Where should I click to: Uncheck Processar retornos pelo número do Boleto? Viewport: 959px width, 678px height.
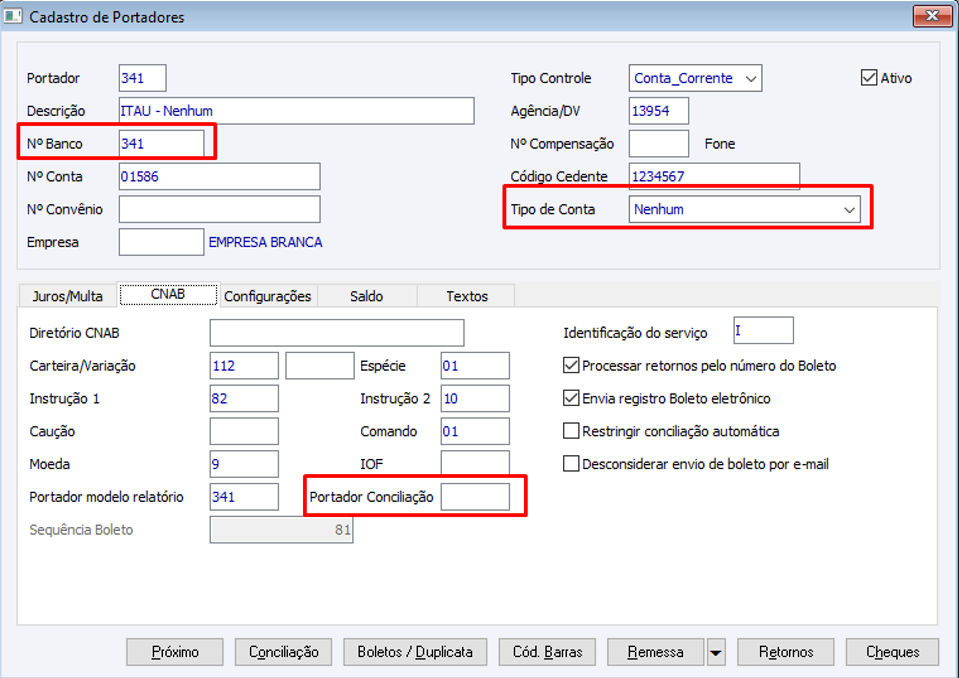pyautogui.click(x=572, y=366)
